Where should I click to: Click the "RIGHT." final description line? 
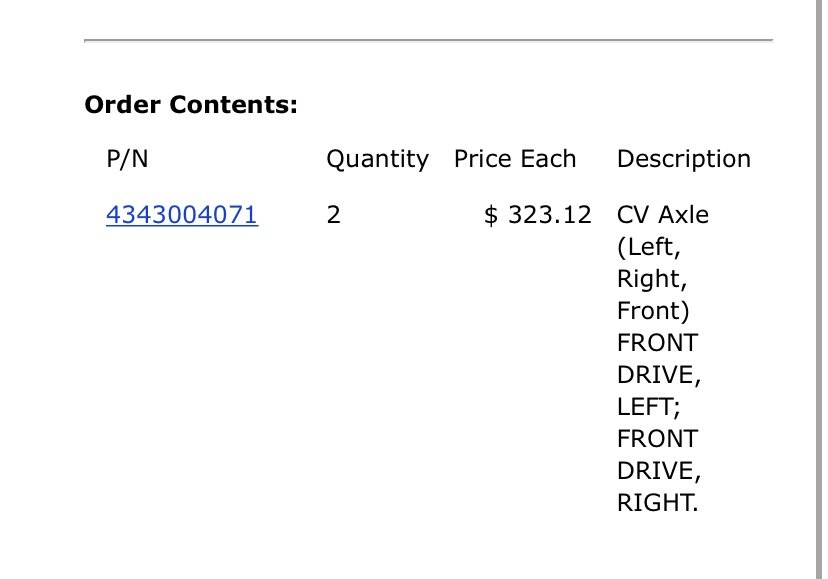[657, 503]
